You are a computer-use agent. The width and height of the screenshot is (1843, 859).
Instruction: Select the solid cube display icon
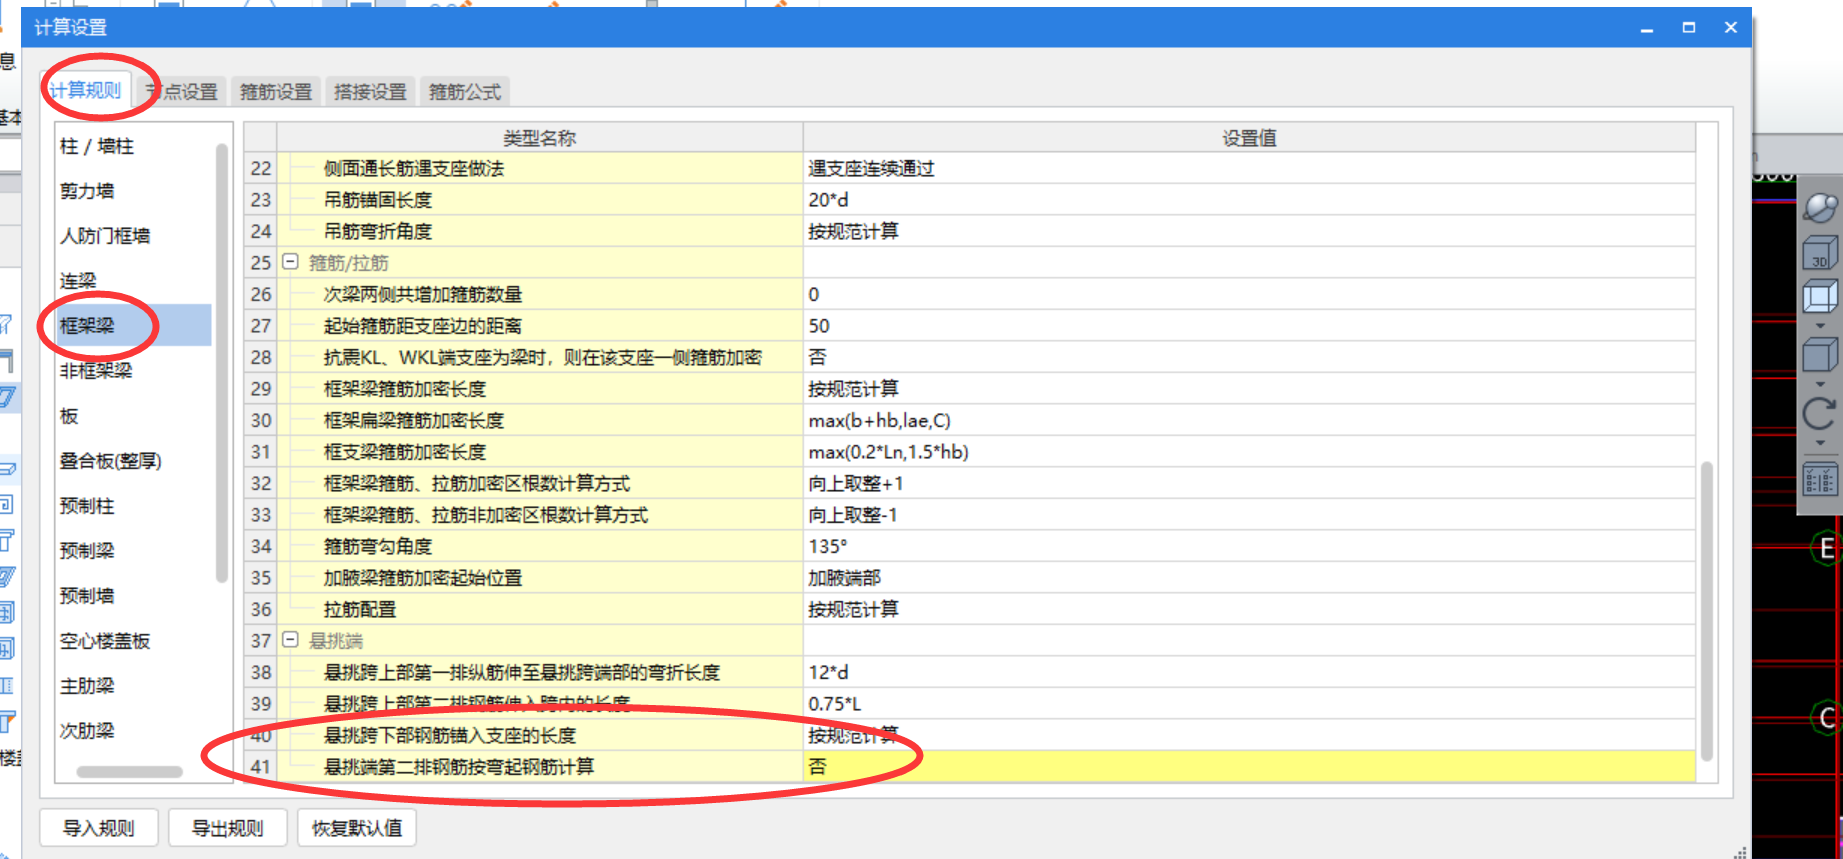pos(1820,354)
